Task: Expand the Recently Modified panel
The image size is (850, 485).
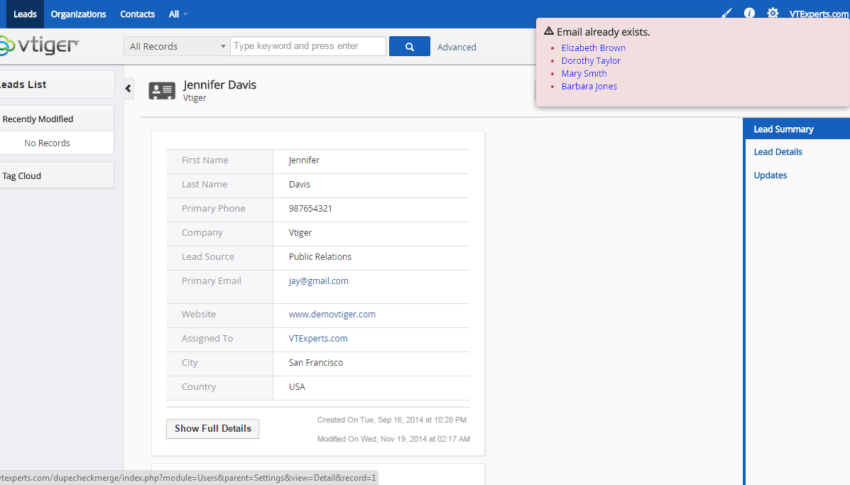Action: [57, 119]
